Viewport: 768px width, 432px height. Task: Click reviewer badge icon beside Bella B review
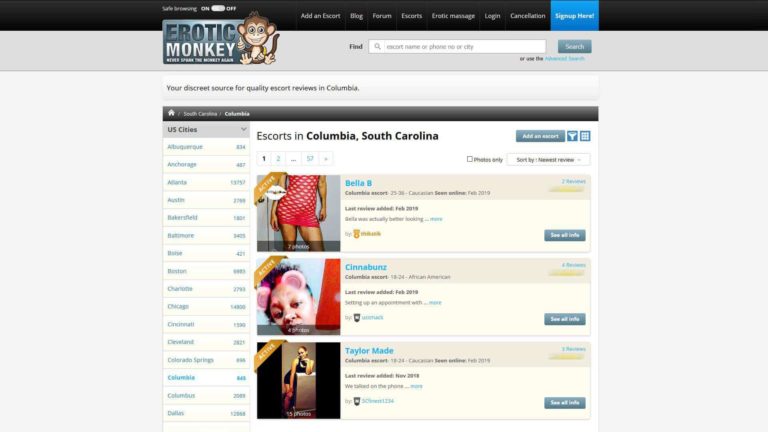pyautogui.click(x=357, y=234)
